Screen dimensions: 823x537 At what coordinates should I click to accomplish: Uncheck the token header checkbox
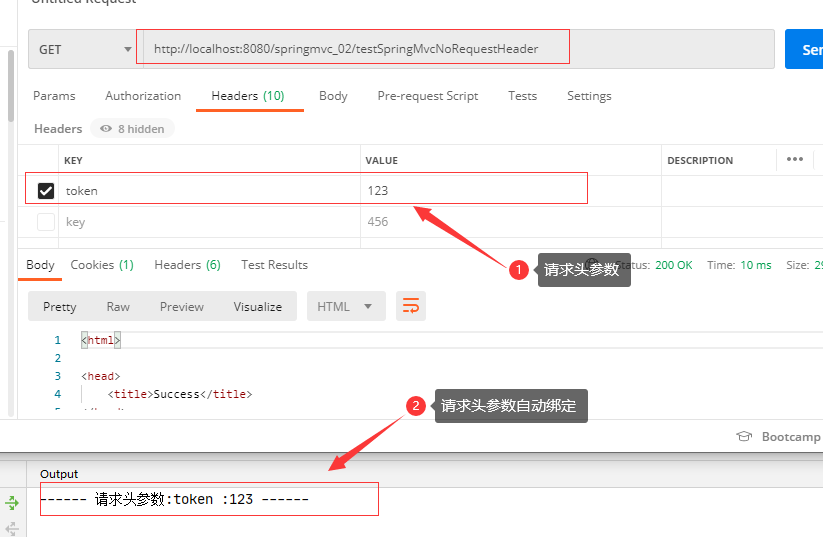[46, 191]
